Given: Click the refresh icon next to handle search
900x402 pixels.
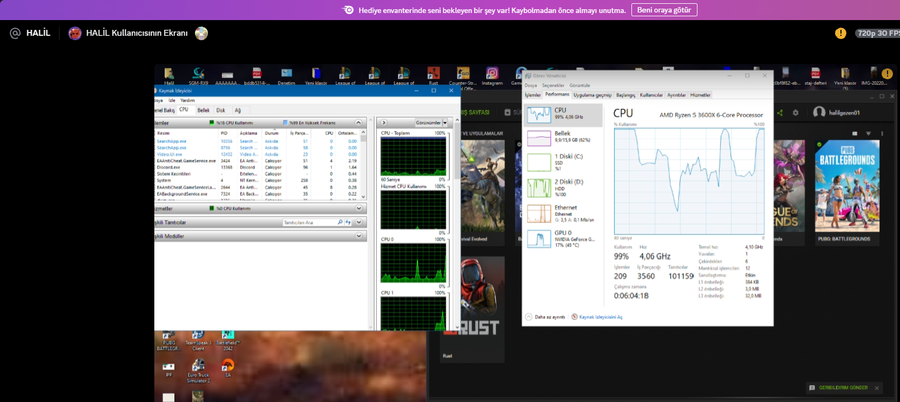Looking at the screenshot, I should click(348, 222).
